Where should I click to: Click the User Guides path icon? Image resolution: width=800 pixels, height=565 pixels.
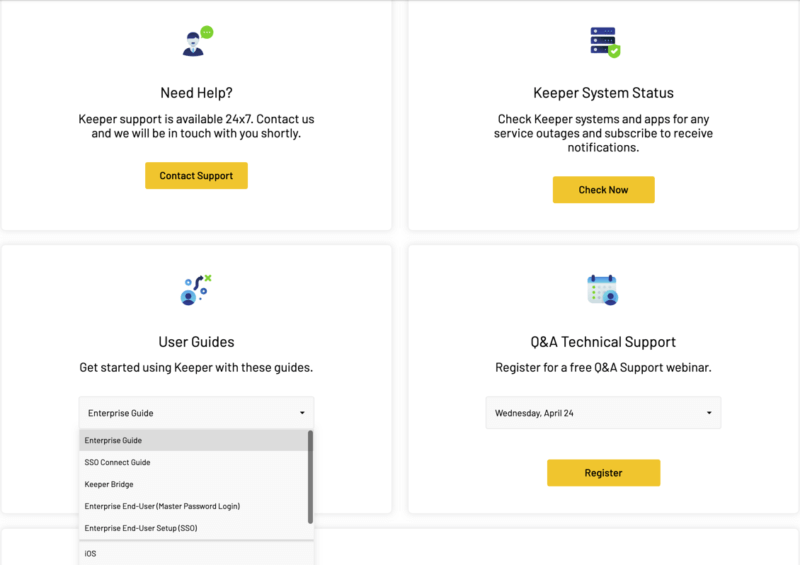pyautogui.click(x=196, y=290)
